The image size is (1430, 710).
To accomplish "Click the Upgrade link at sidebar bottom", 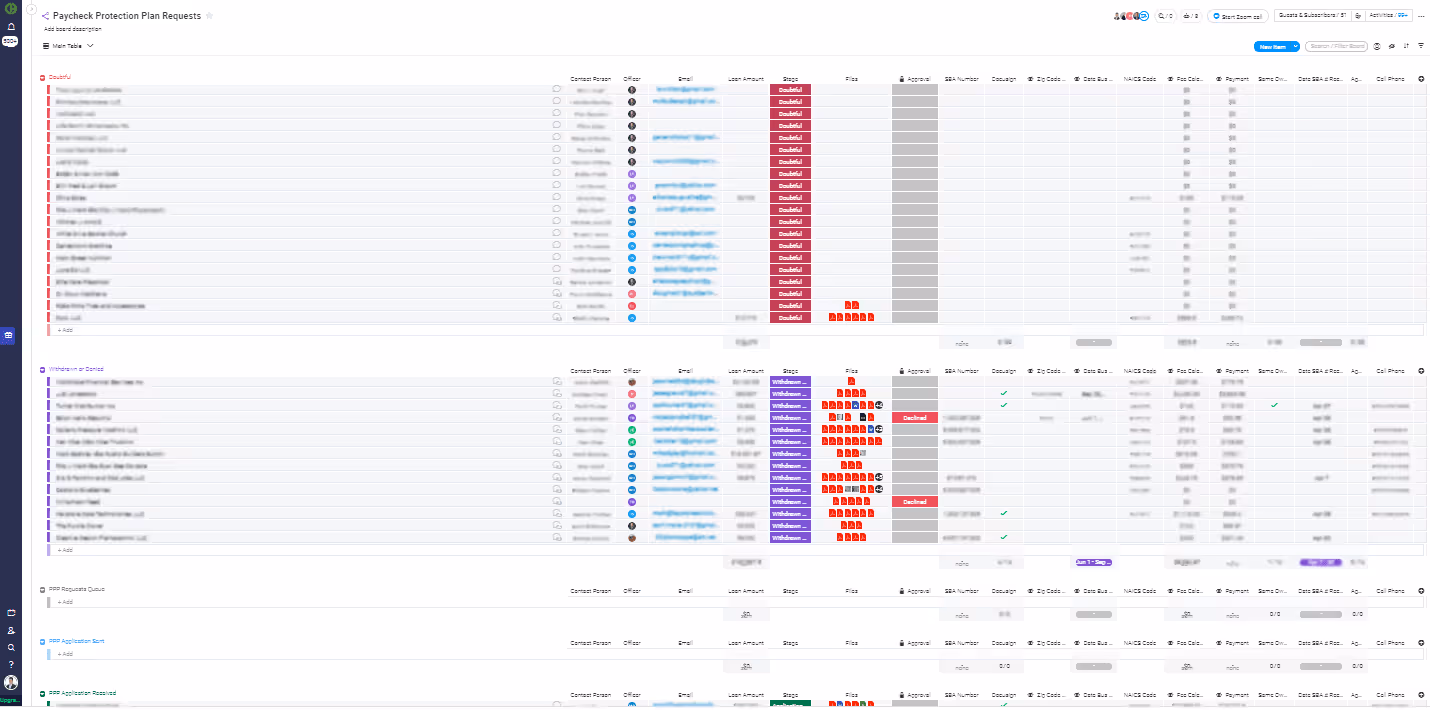I will [x=10, y=700].
